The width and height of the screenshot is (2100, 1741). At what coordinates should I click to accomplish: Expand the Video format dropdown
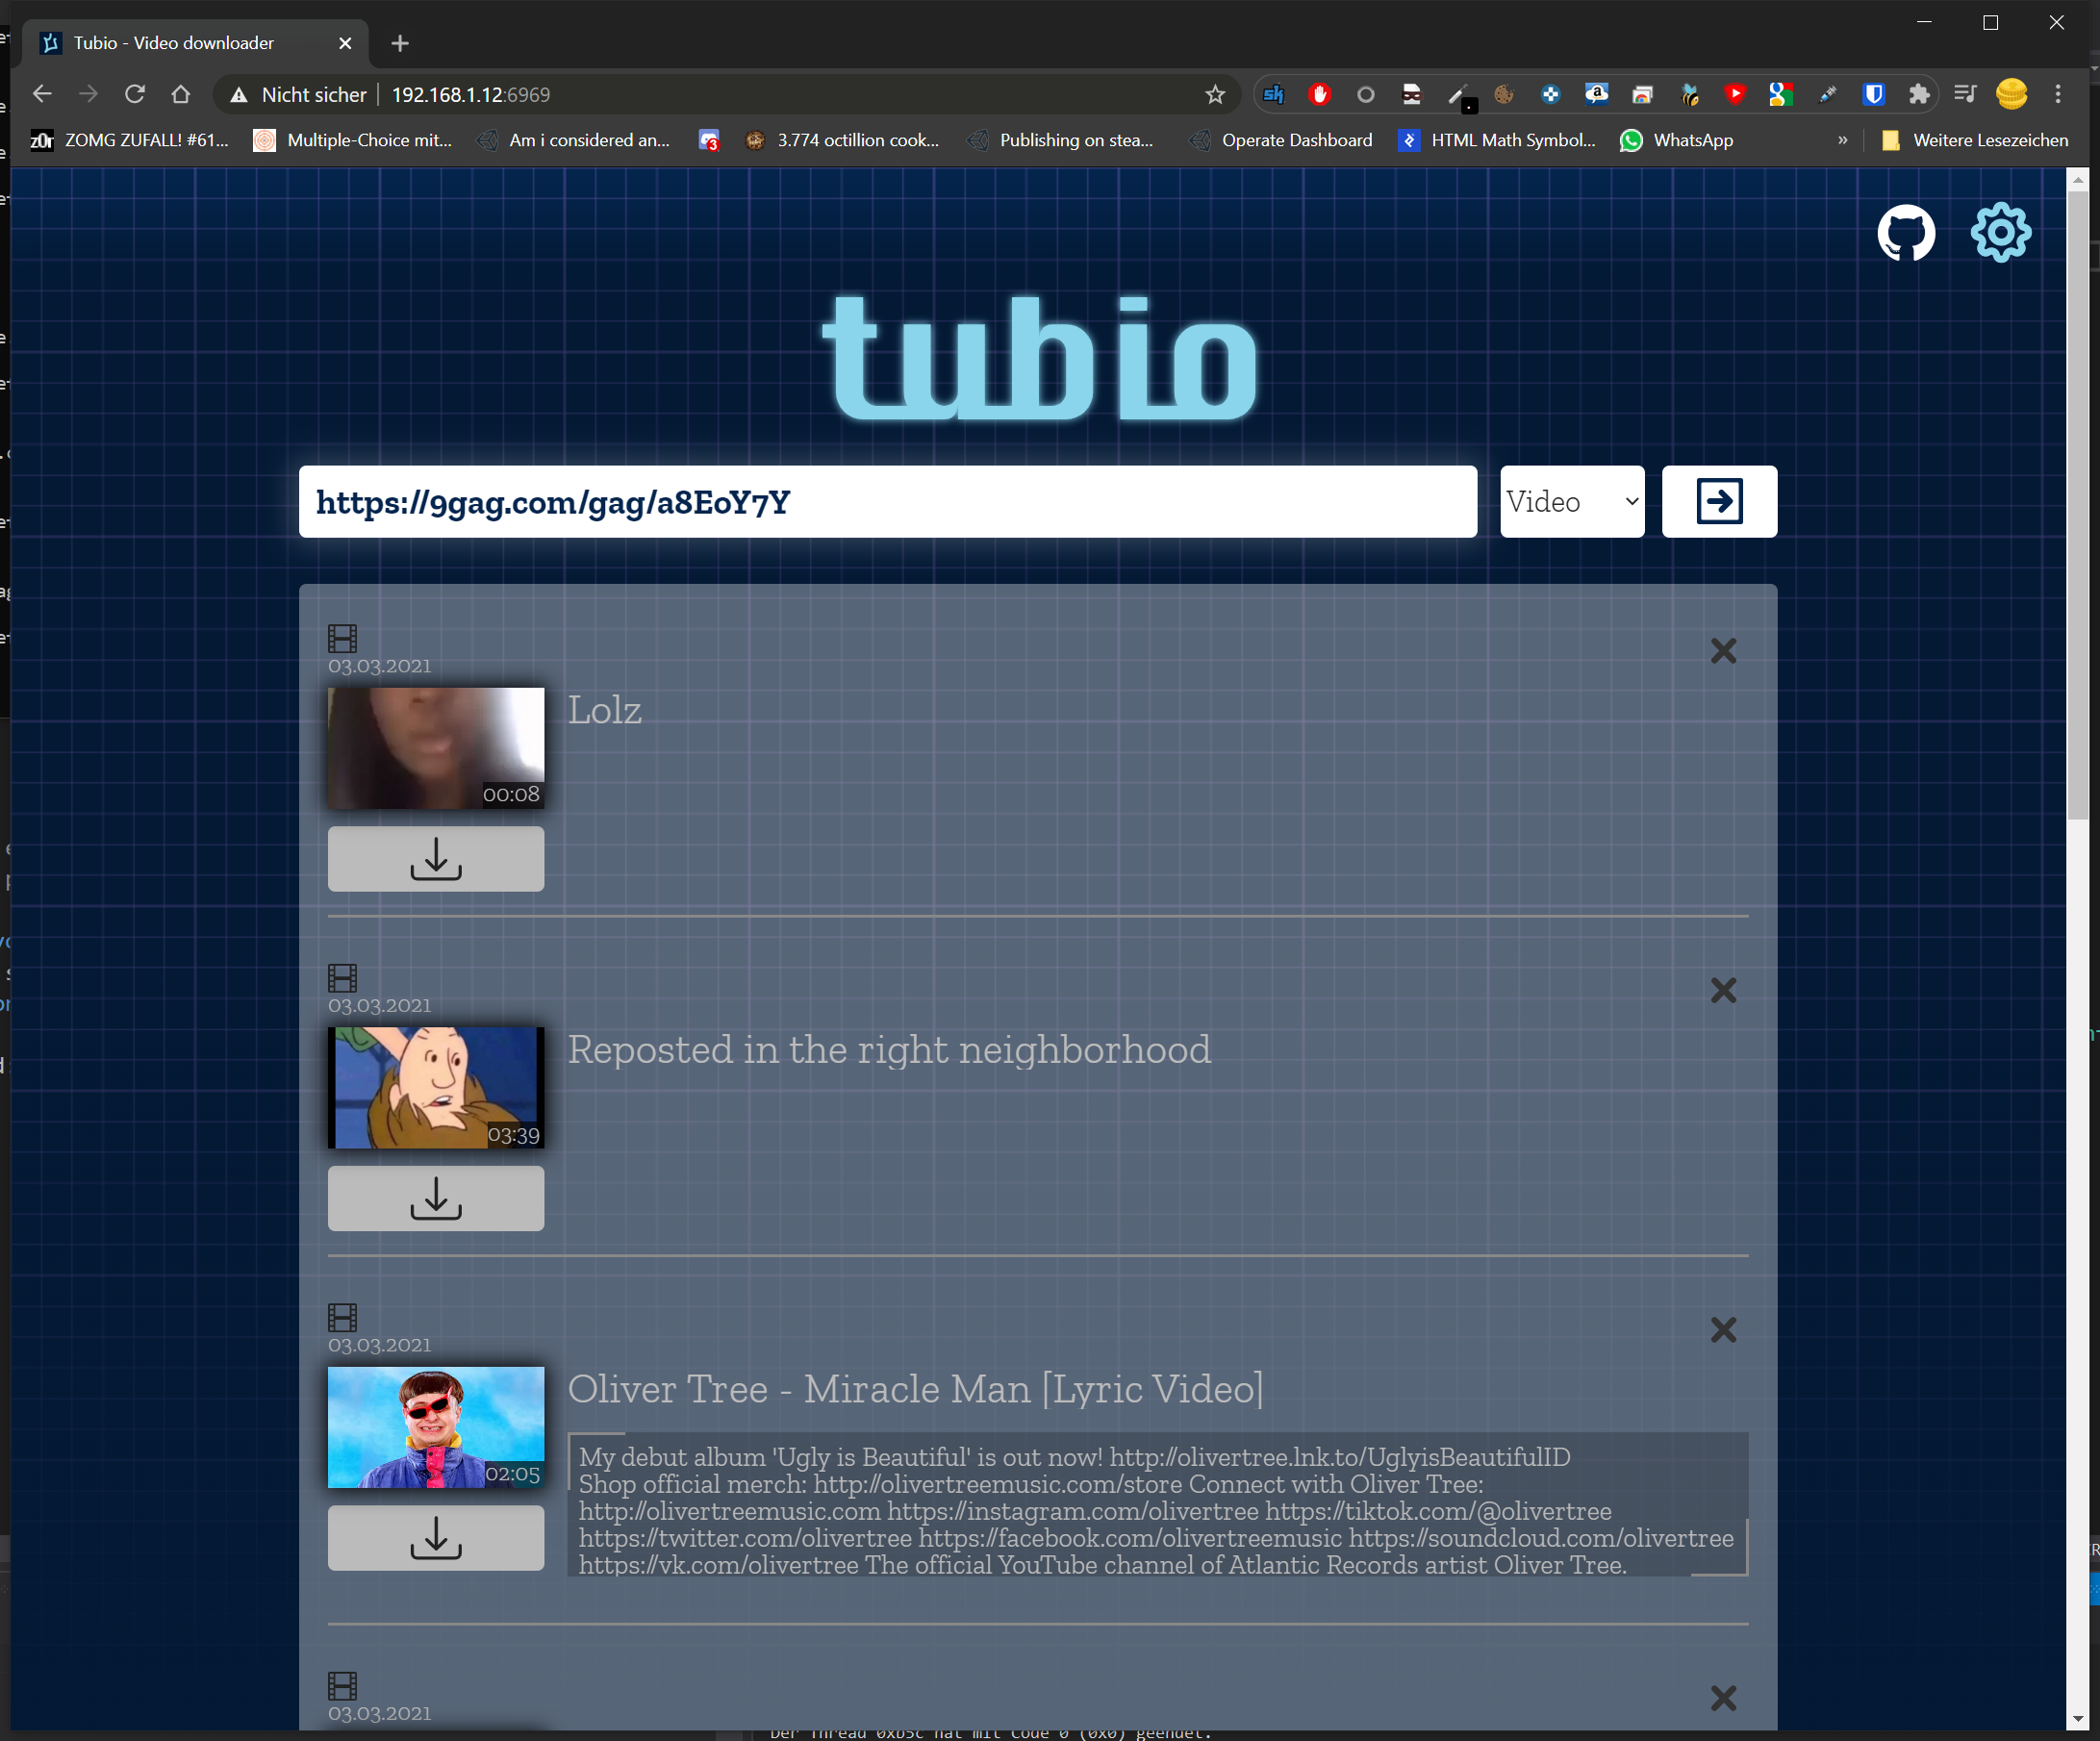click(1571, 501)
